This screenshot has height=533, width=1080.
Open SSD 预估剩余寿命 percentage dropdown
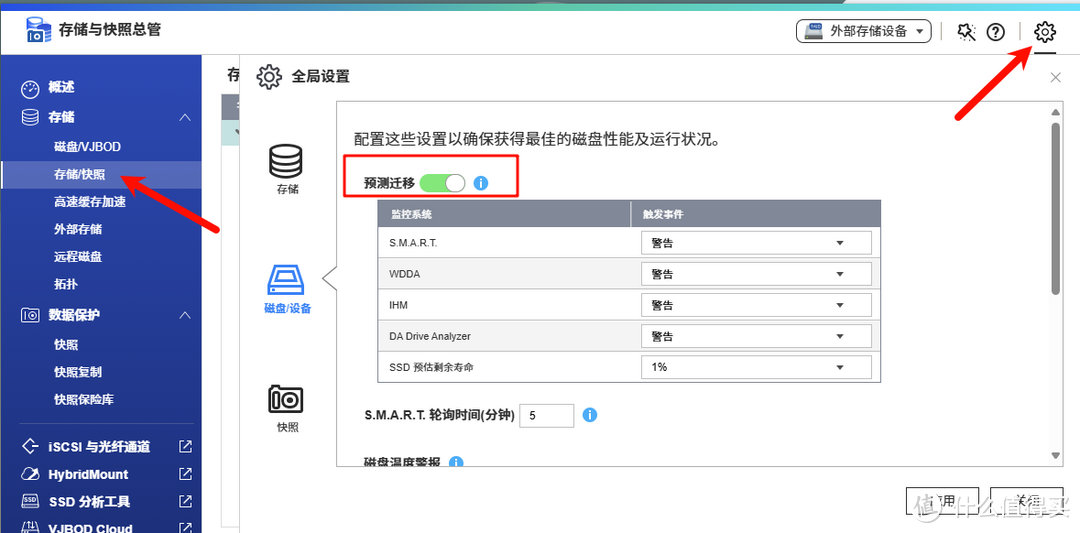pyautogui.click(x=755, y=367)
